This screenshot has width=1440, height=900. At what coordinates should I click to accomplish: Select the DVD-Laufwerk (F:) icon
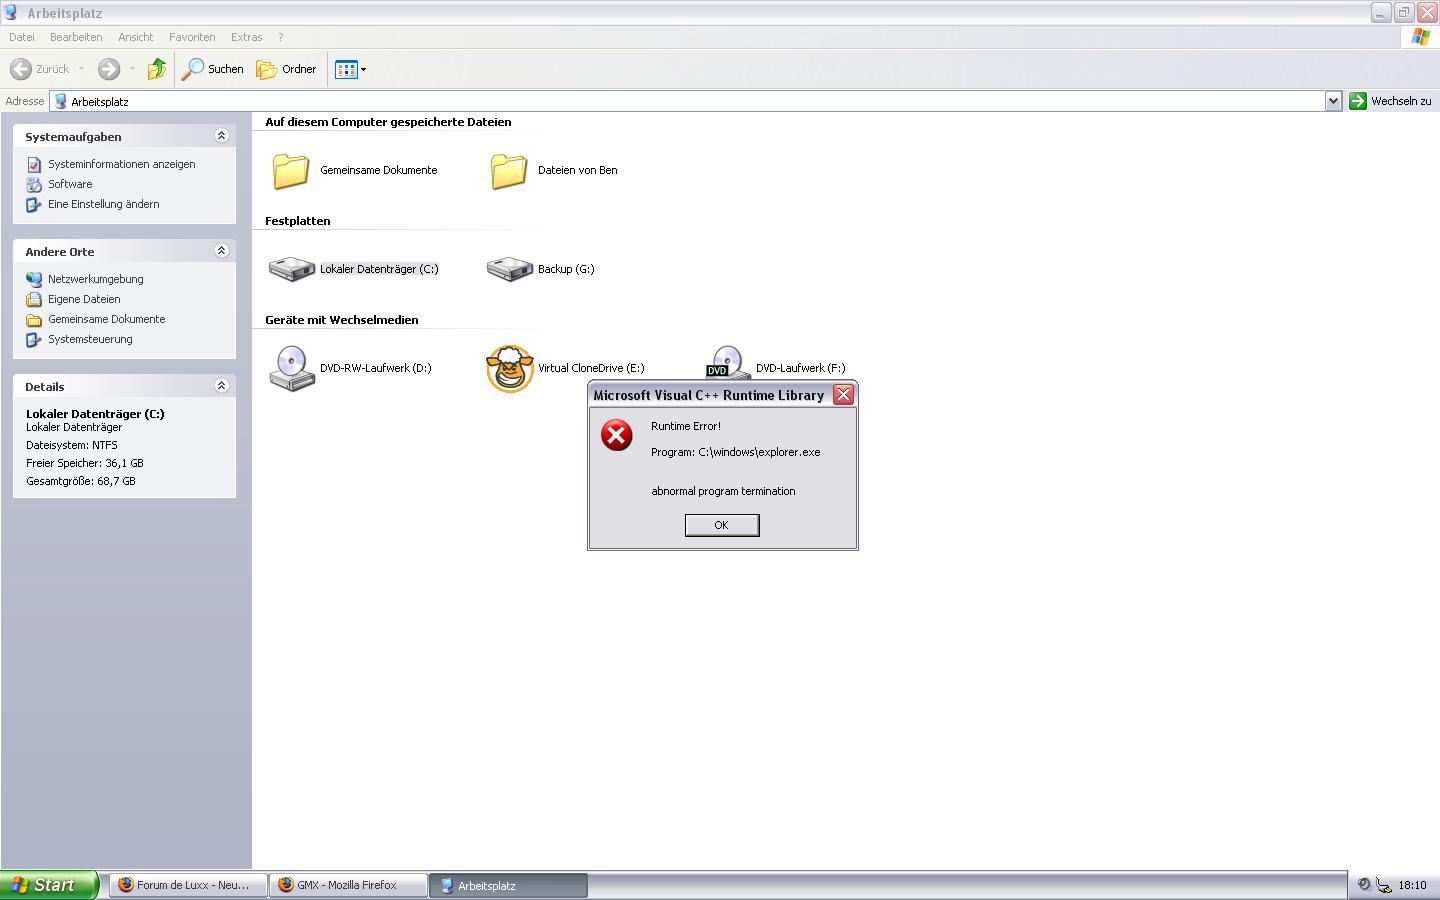728,362
